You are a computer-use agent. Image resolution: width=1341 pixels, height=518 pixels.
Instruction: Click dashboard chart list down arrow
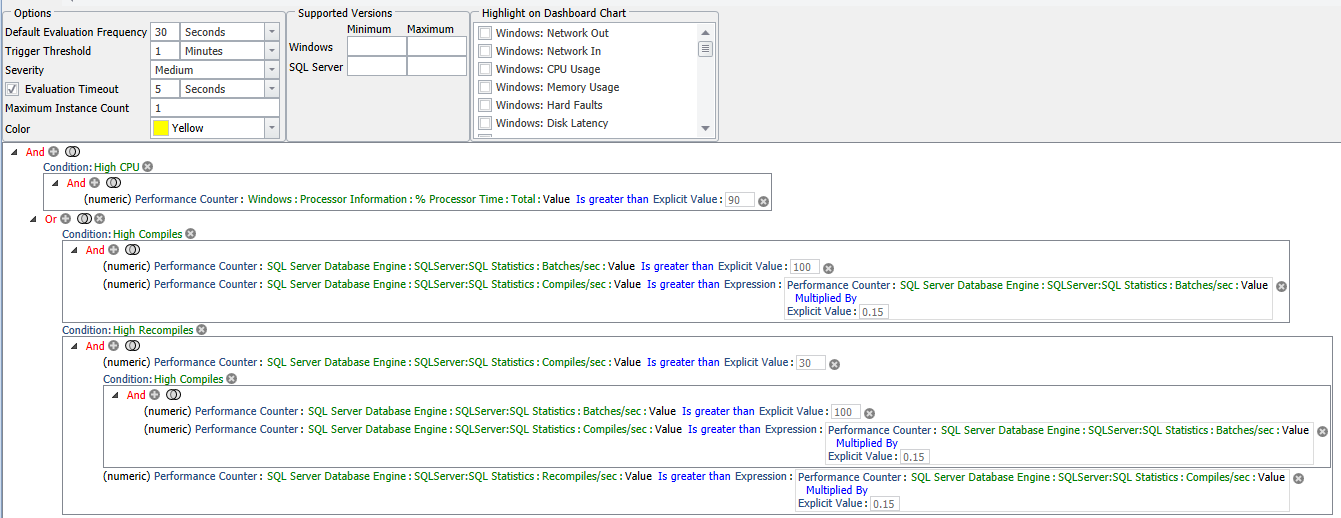coord(705,128)
